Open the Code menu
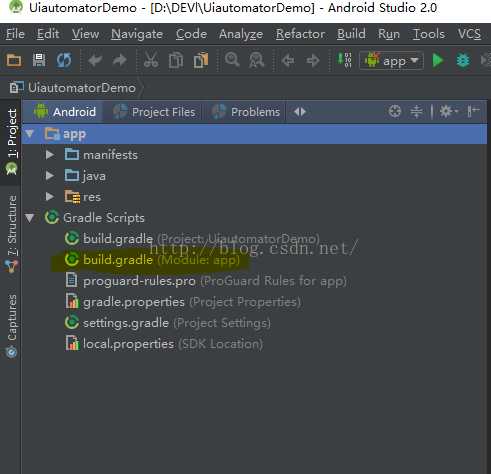This screenshot has height=474, width=491. 191,34
